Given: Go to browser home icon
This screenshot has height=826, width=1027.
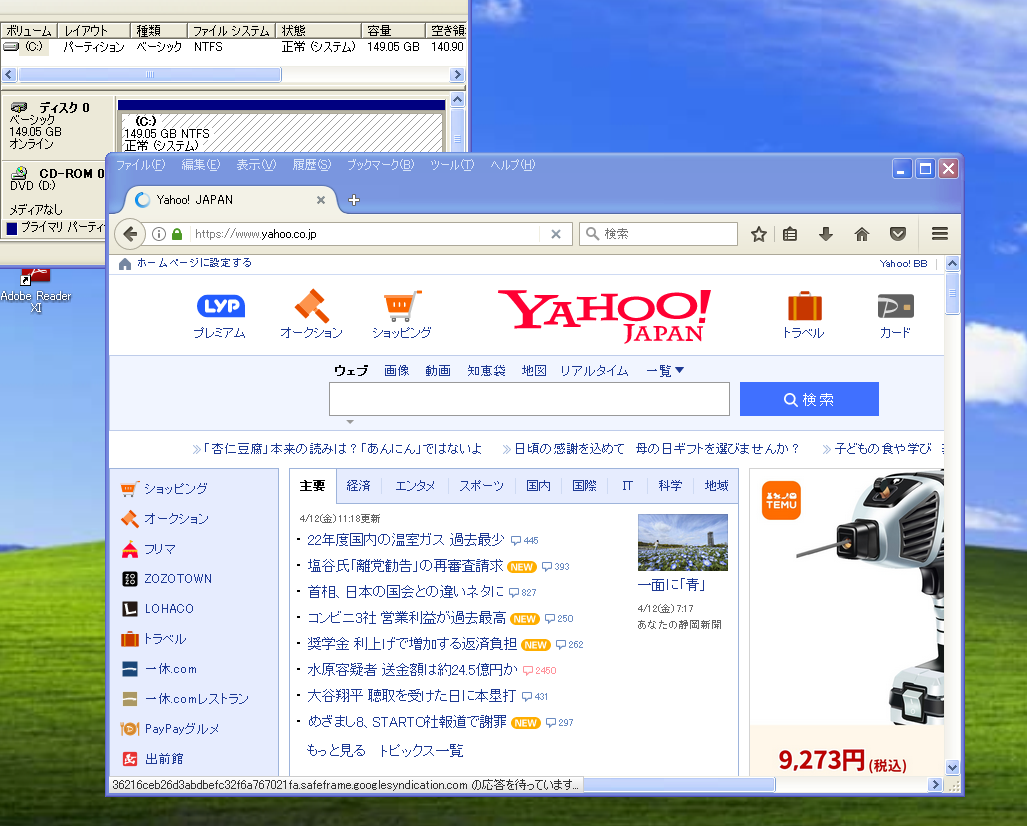Looking at the screenshot, I should tap(862, 234).
